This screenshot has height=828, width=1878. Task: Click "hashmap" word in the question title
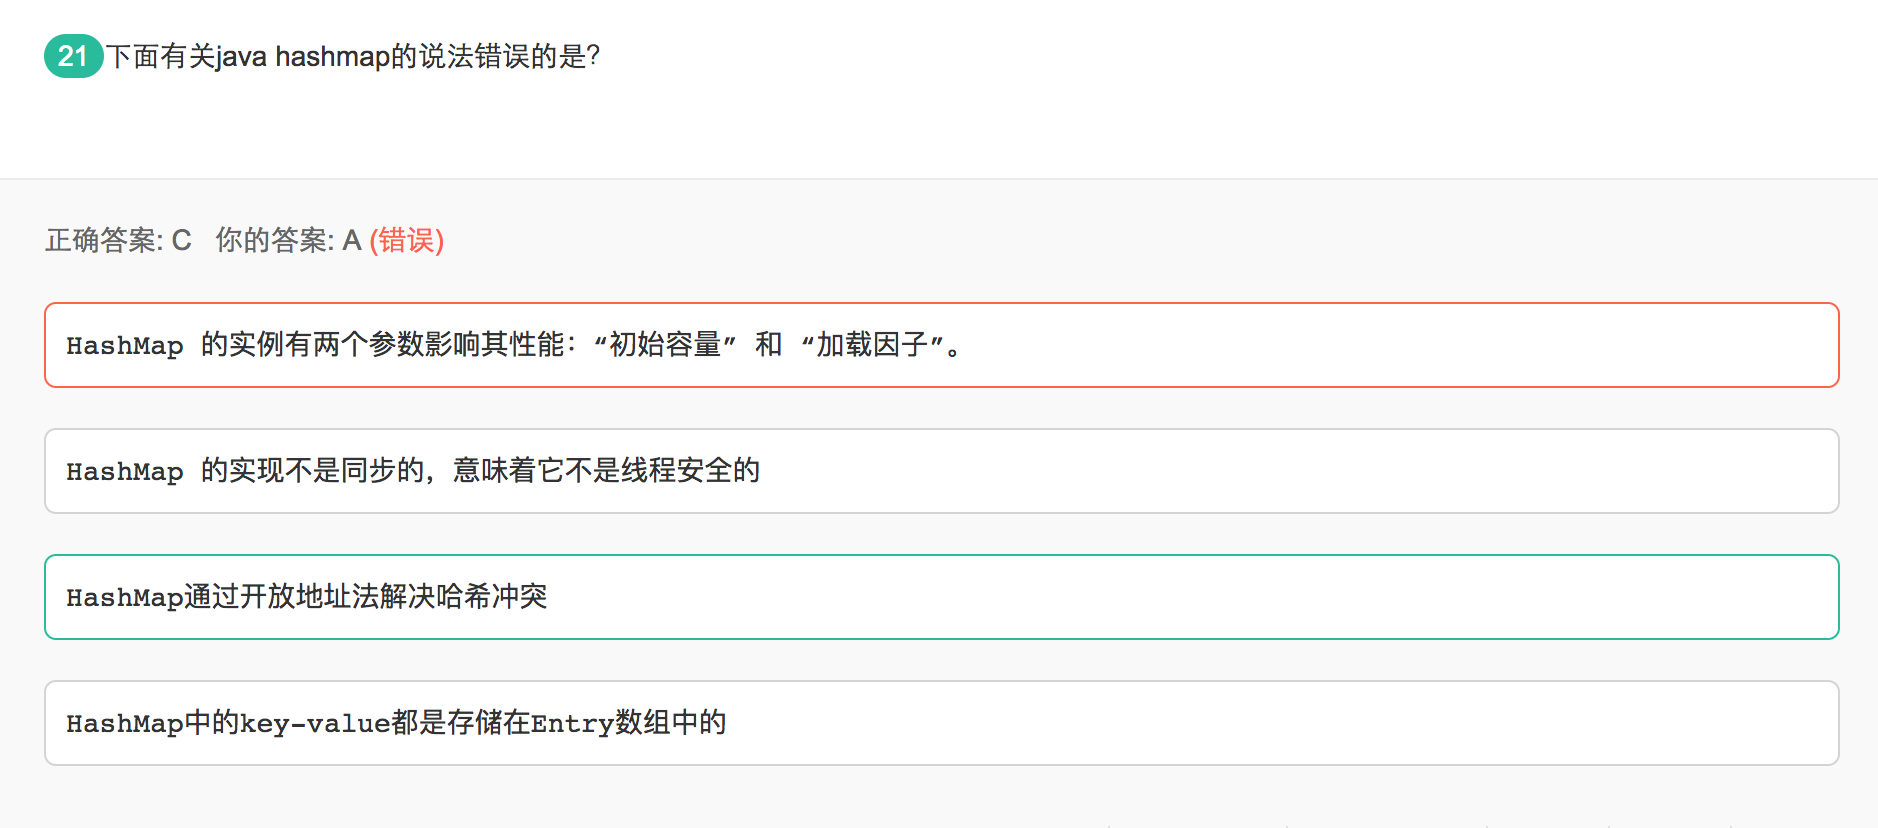click(x=332, y=56)
